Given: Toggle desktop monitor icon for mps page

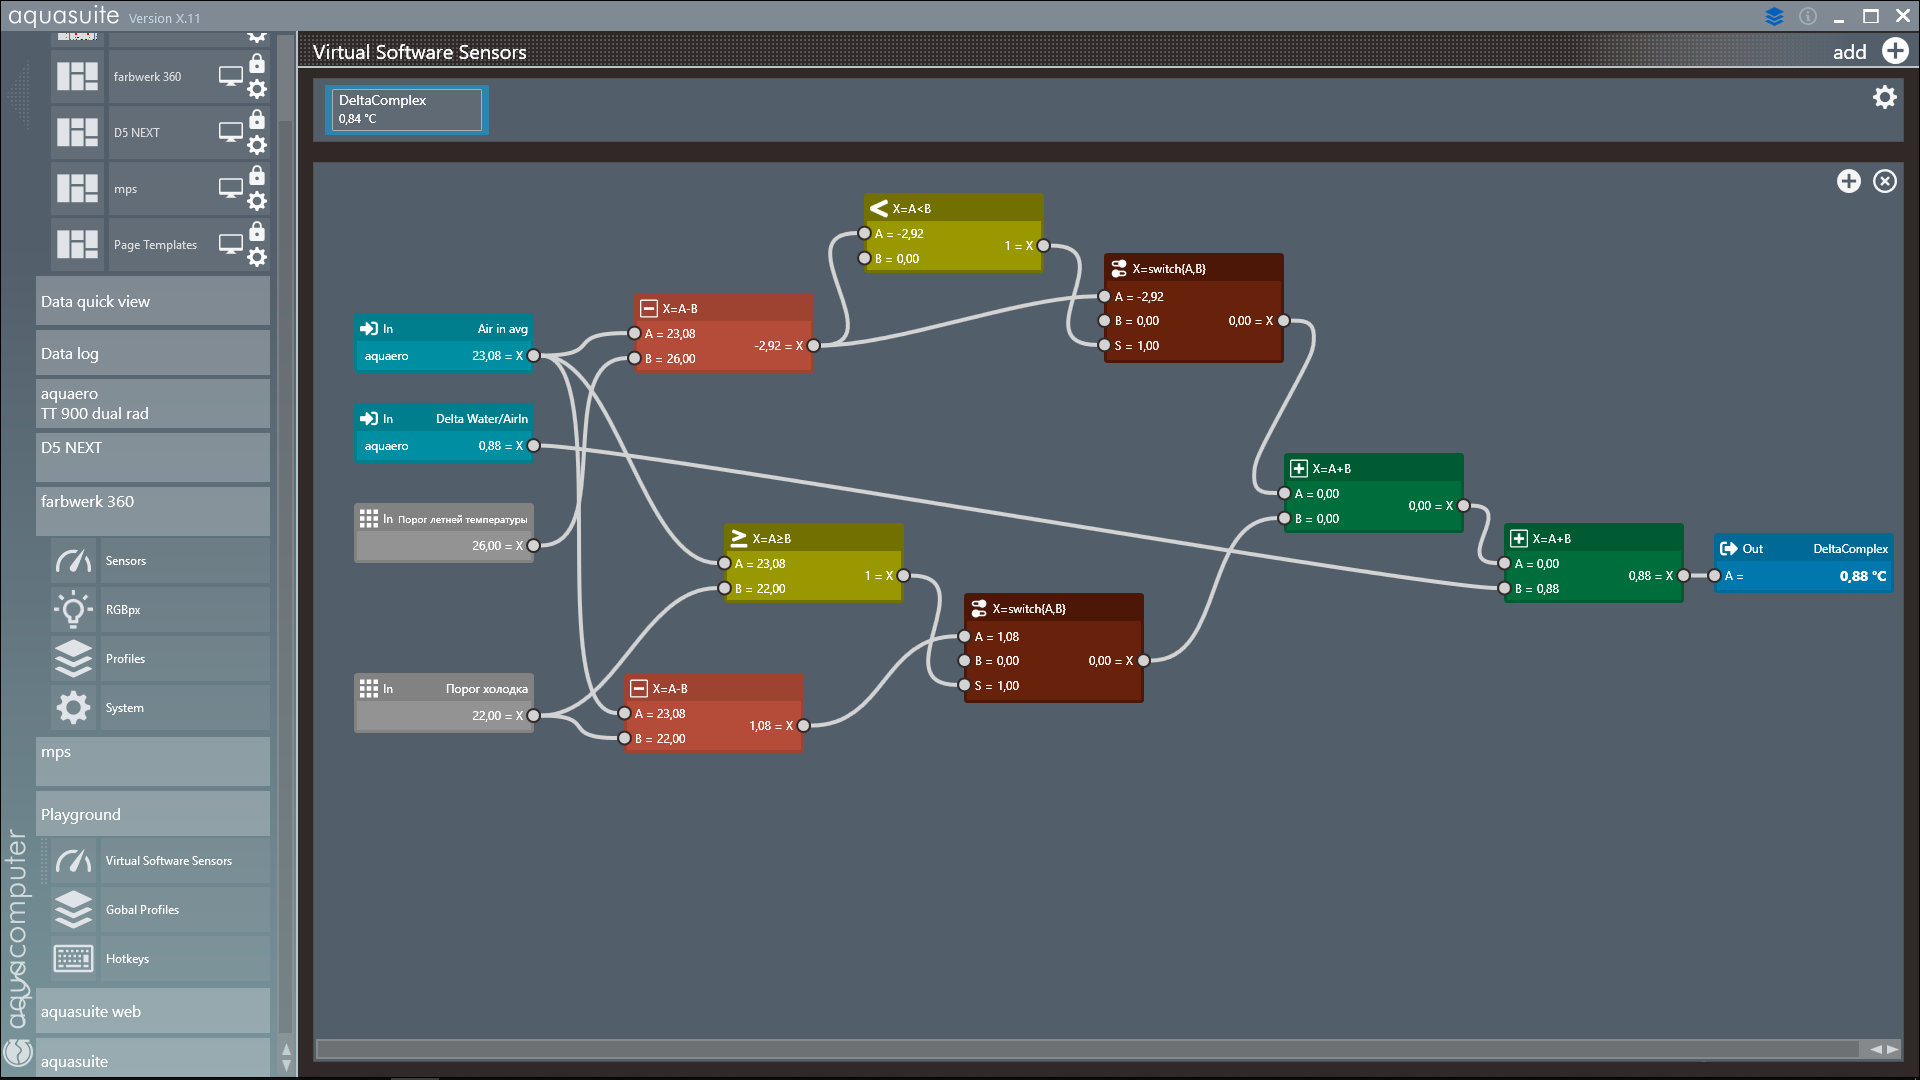Looking at the screenshot, I should tap(231, 188).
